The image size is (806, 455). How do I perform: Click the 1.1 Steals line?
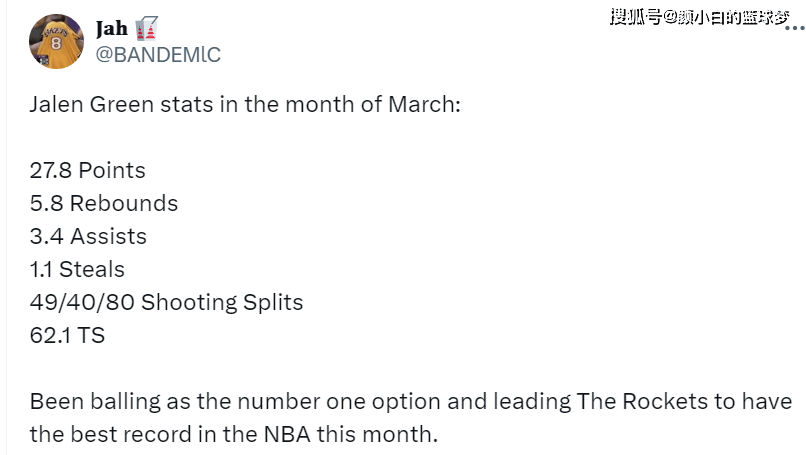(77, 269)
